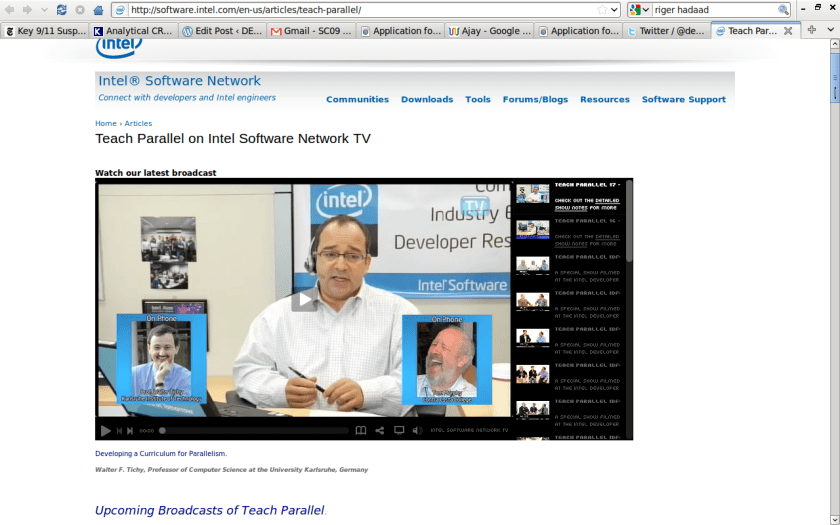Image resolution: width=840 pixels, height=525 pixels.
Task: Switch to the 'Analytical CR...' tab
Action: (133, 31)
